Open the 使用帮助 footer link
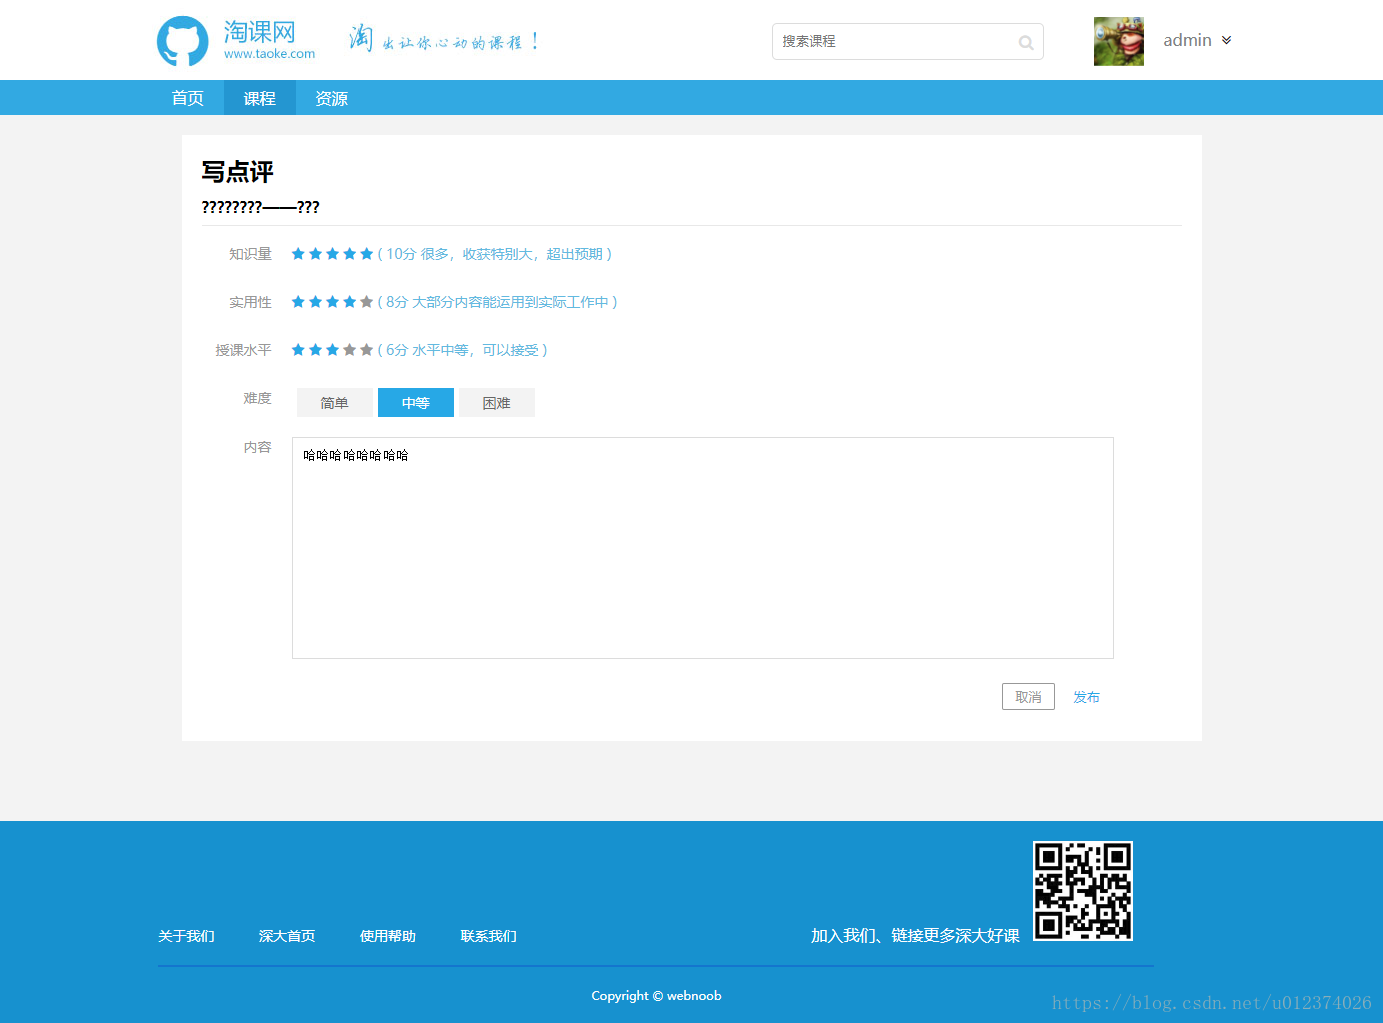The height and width of the screenshot is (1023, 1383). (388, 936)
